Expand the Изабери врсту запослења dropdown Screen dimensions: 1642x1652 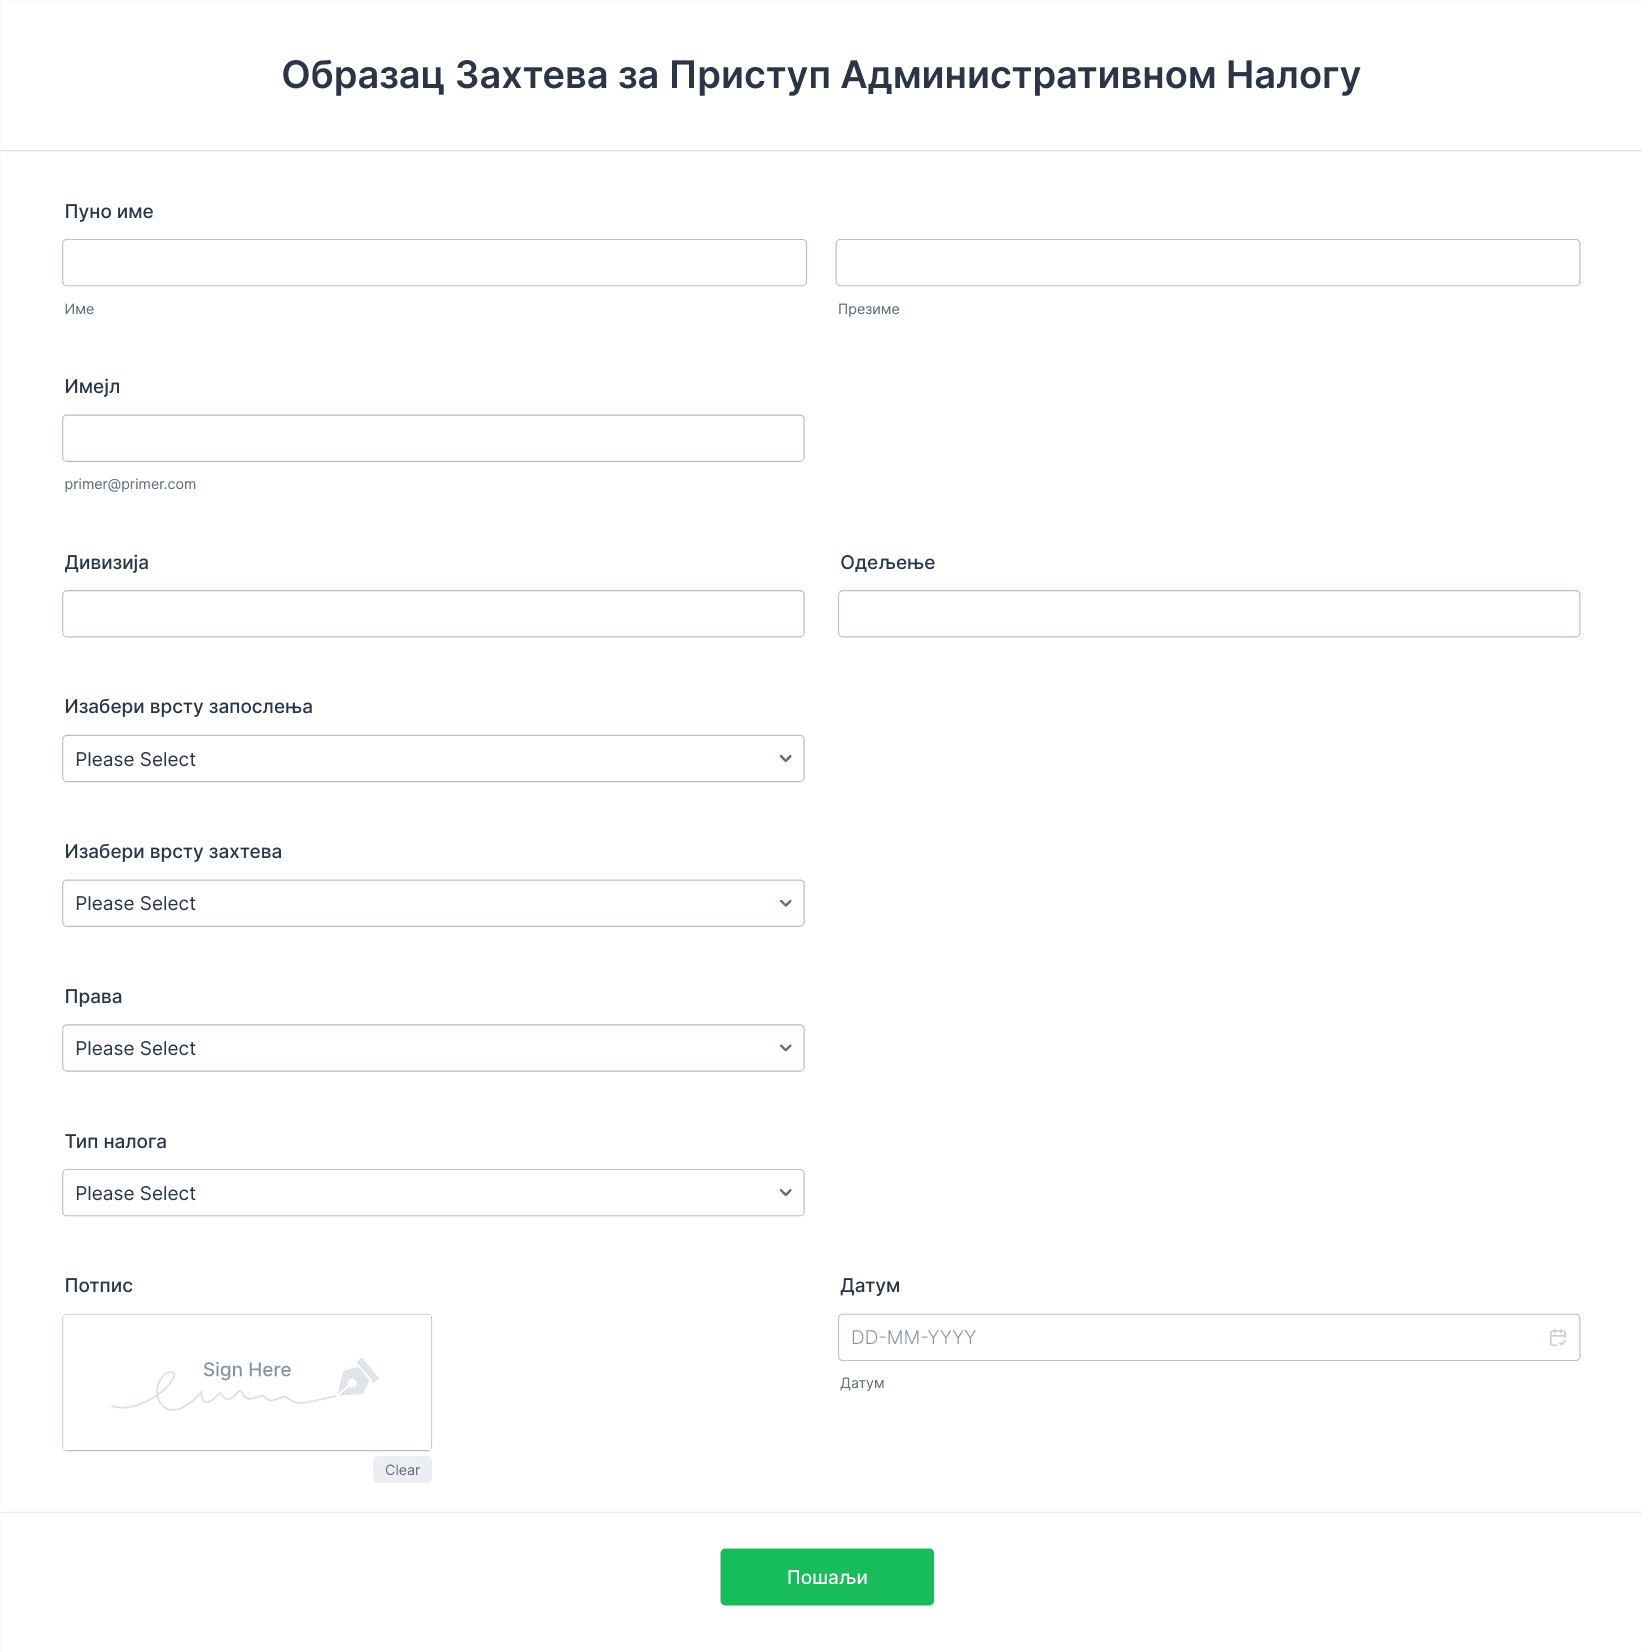[x=433, y=759]
